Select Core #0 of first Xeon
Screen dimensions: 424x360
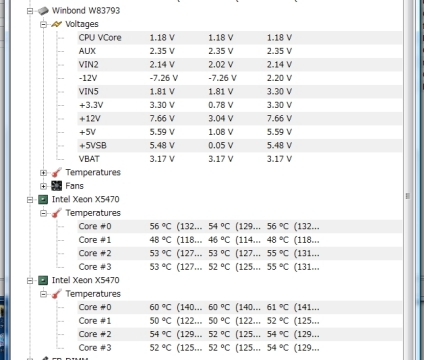pyautogui.click(x=239, y=226)
